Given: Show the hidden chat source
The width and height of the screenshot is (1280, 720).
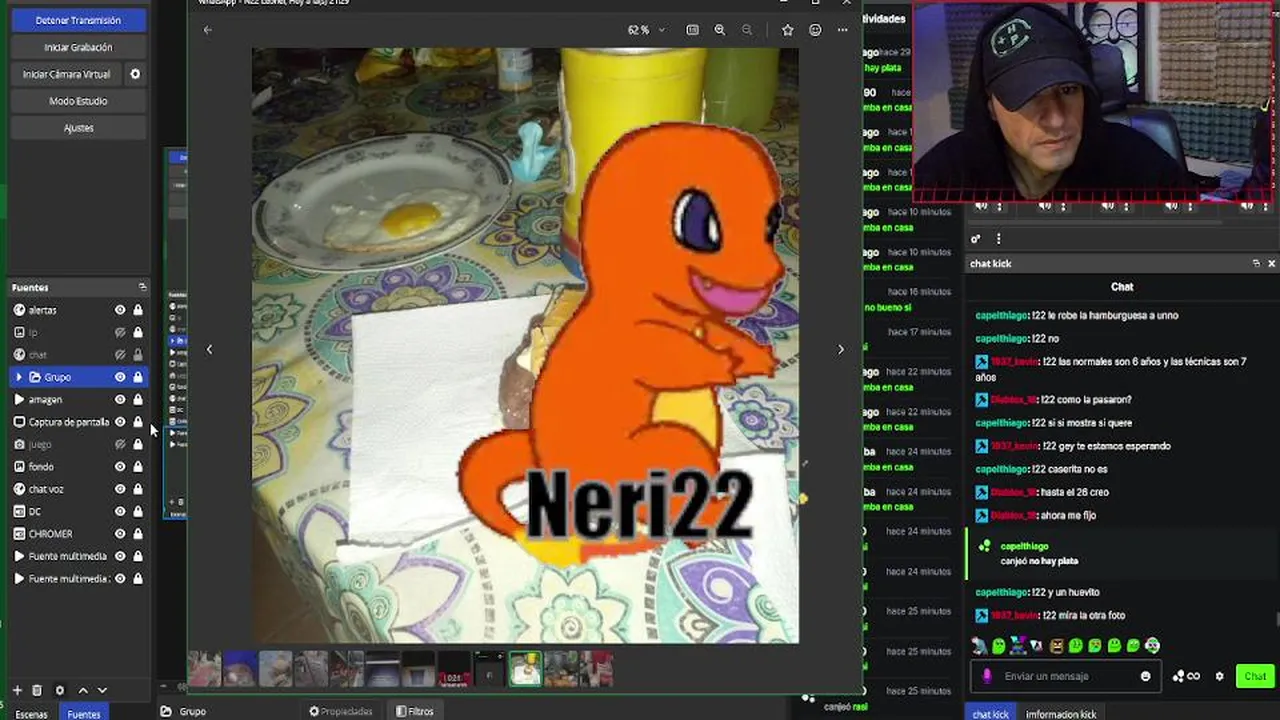Looking at the screenshot, I should [x=120, y=354].
